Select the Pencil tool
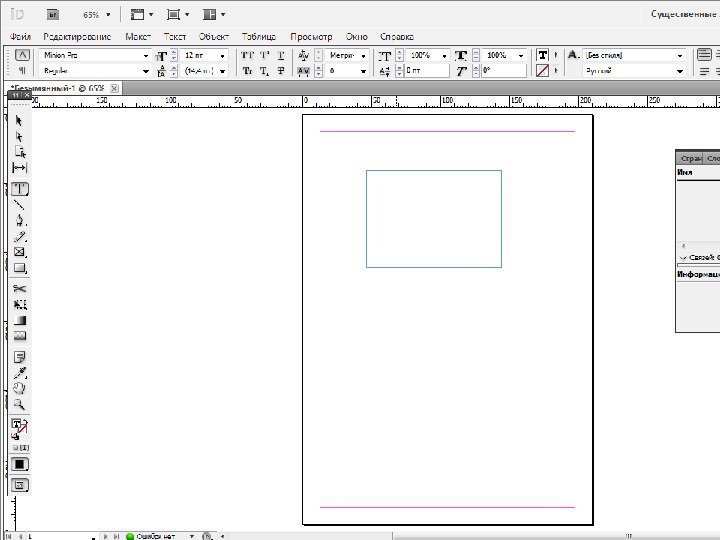This screenshot has width=720, height=540. (19, 236)
